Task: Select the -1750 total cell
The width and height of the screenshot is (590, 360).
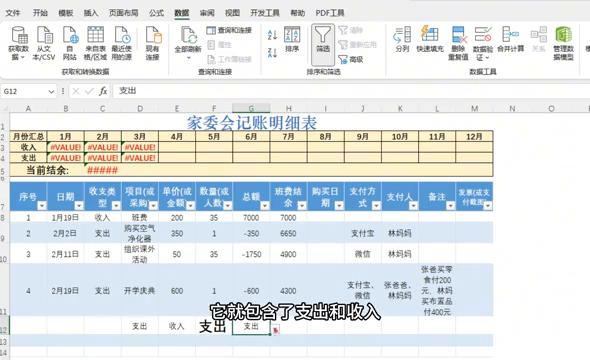Action: coord(251,254)
